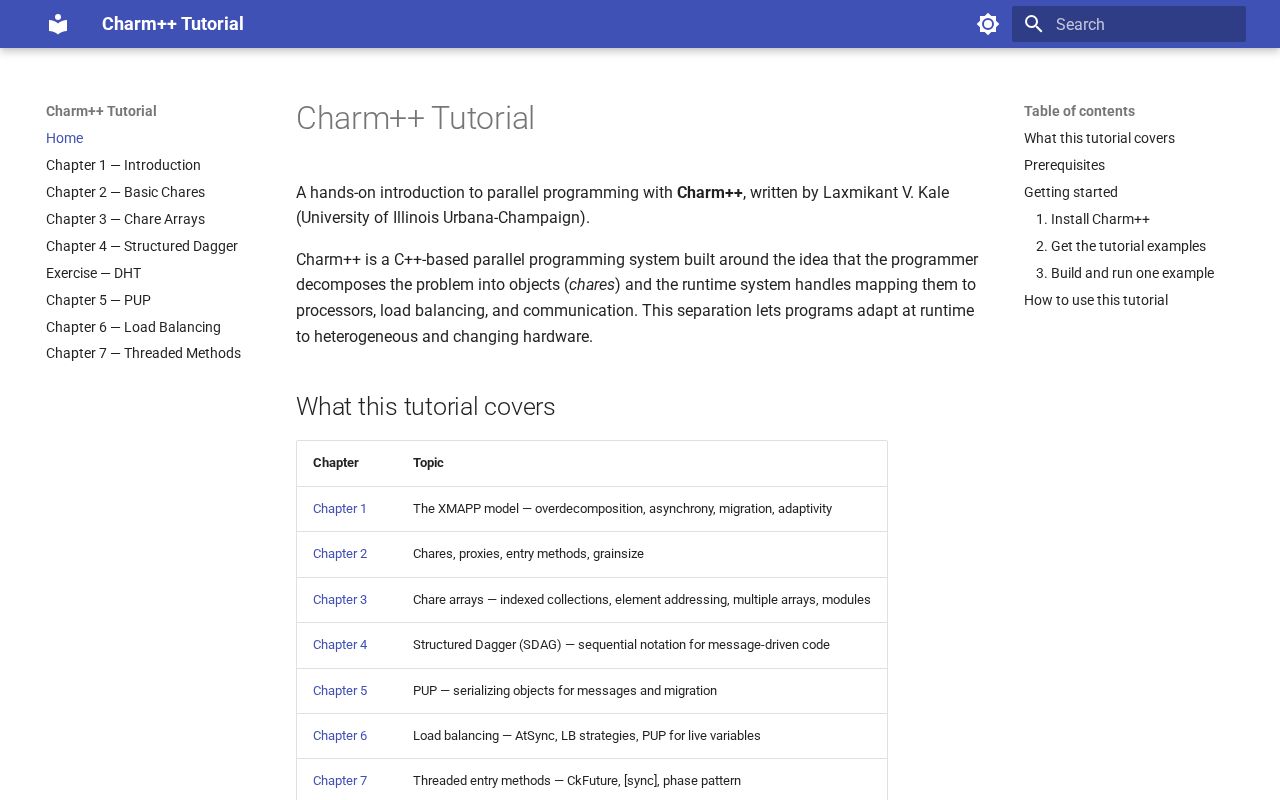Go to Chapter 4 — Structured Dagger in sidebar

pos(142,246)
